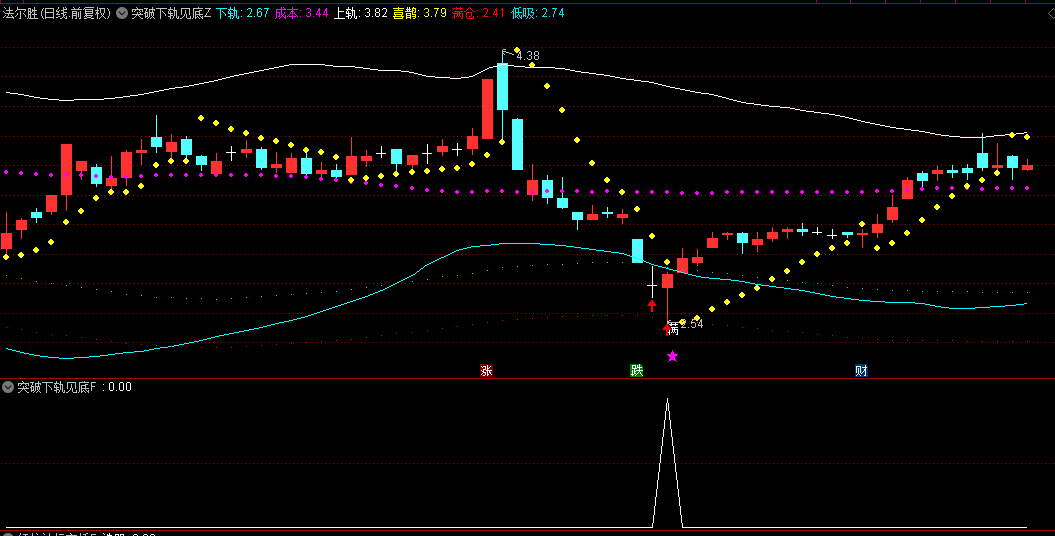The image size is (1055, 536).
Task: Click the lower red arrow near 2.54
Action: coord(667,329)
